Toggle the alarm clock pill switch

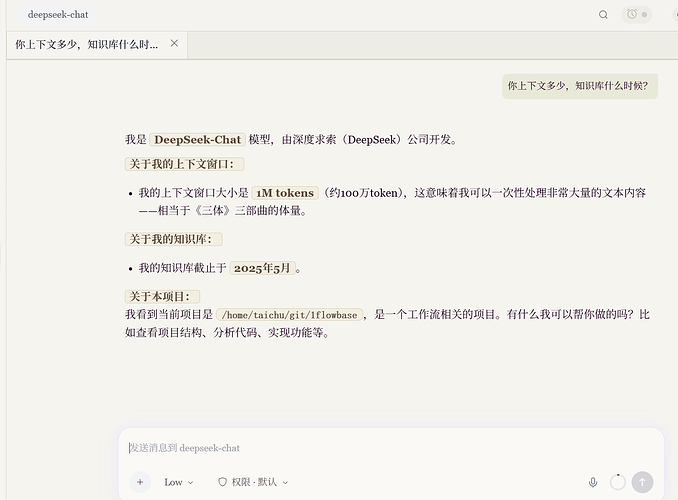click(637, 15)
